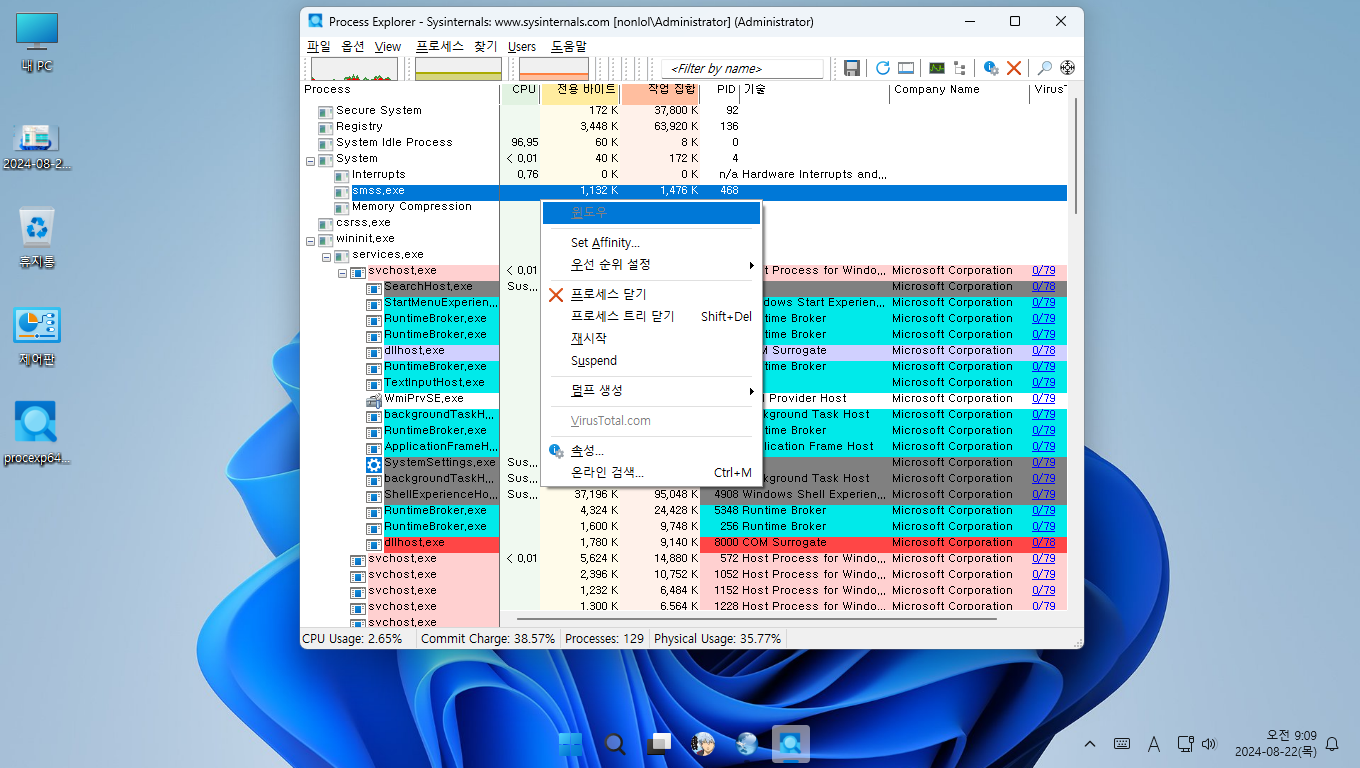Toggle the process tree view icon

960,68
